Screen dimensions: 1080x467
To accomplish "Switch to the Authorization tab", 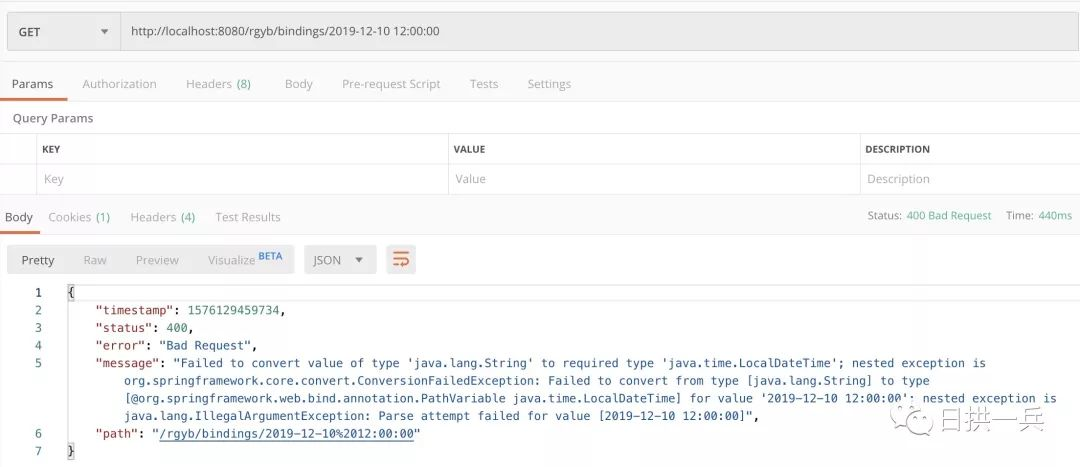I will coord(119,84).
